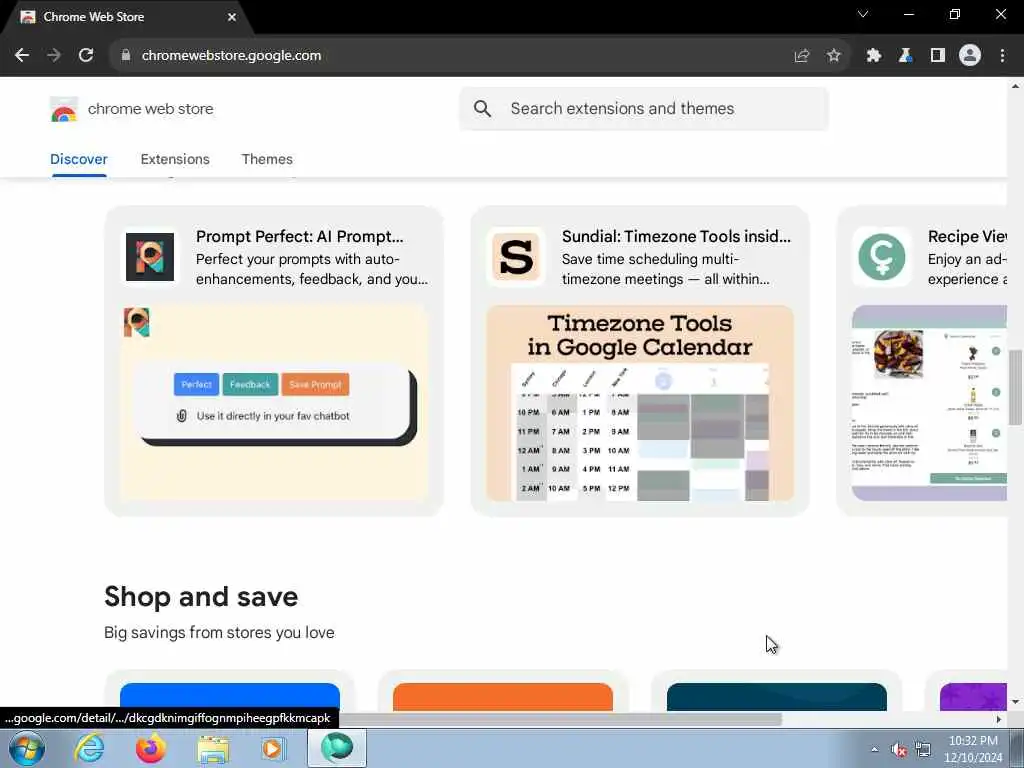
Task: Open the tab search chevron in title bar
Action: point(863,14)
